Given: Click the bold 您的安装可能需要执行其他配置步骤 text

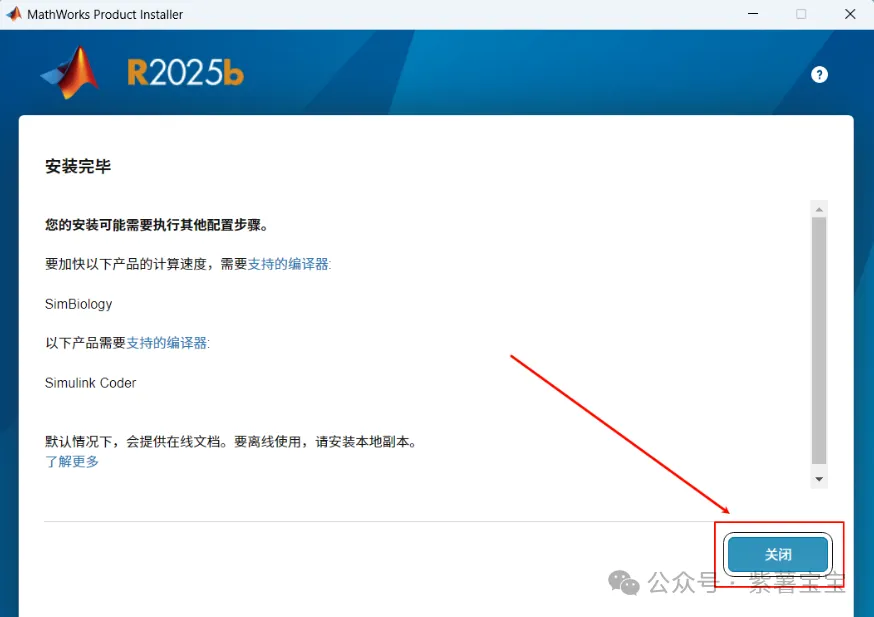Looking at the screenshot, I should [x=156, y=225].
